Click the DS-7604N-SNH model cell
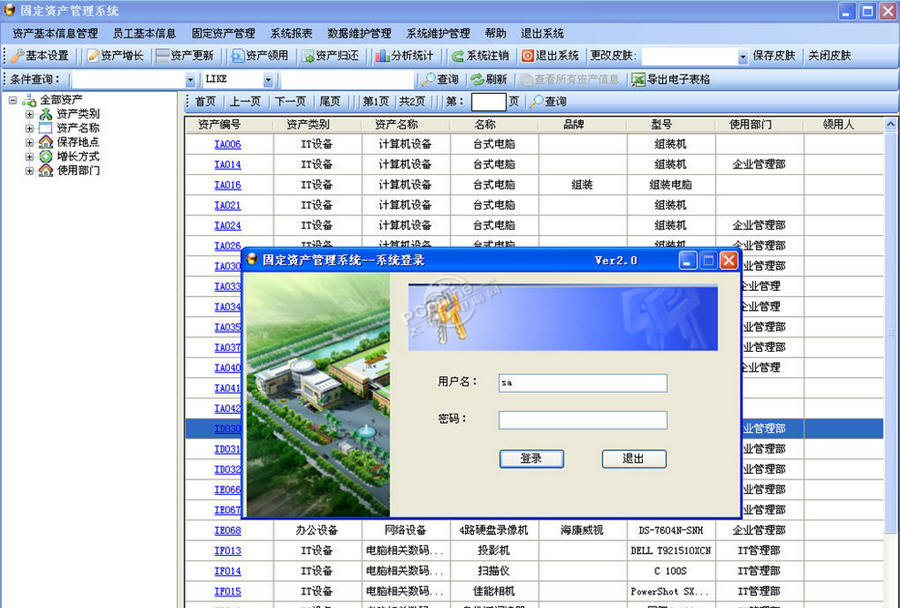 (670, 530)
